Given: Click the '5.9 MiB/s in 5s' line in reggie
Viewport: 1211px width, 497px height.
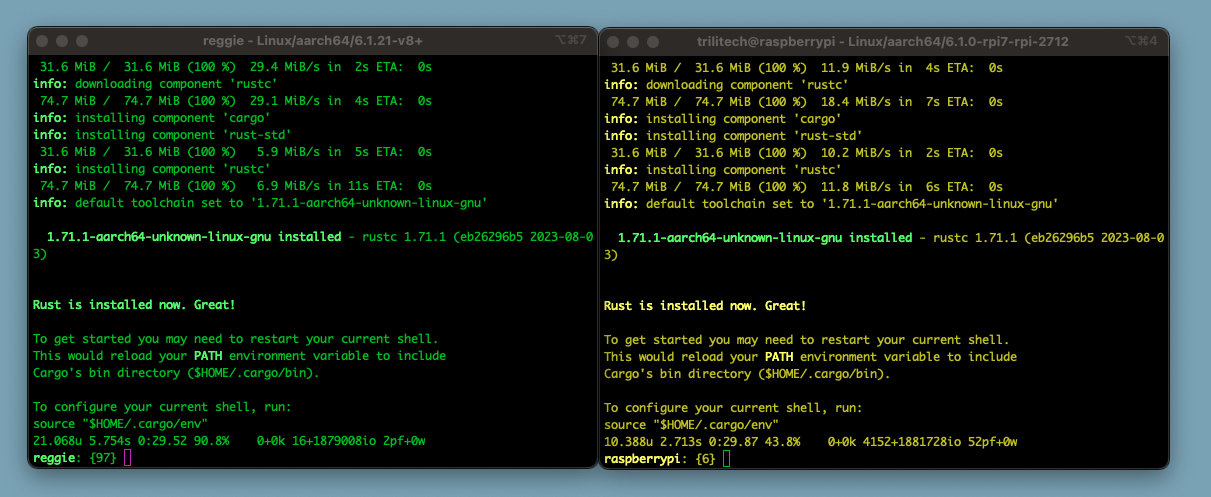Looking at the screenshot, I should pos(236,152).
